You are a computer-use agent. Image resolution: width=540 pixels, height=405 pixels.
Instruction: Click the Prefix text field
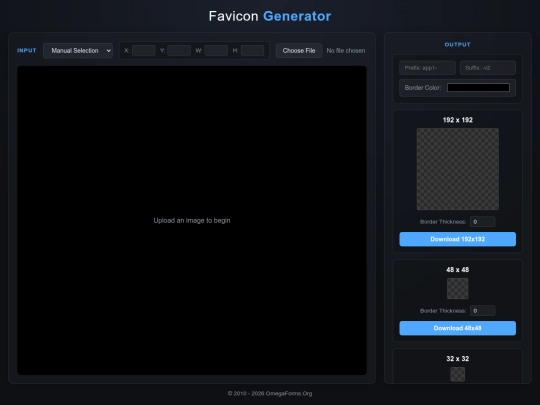pos(427,68)
